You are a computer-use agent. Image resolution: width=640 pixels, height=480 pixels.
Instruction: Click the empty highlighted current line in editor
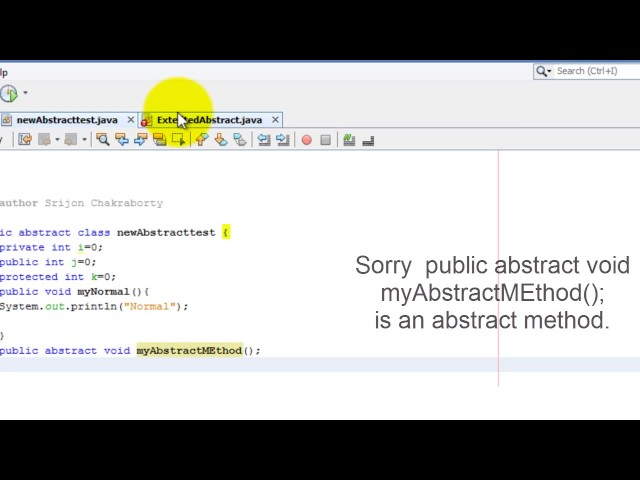[x=320, y=364]
